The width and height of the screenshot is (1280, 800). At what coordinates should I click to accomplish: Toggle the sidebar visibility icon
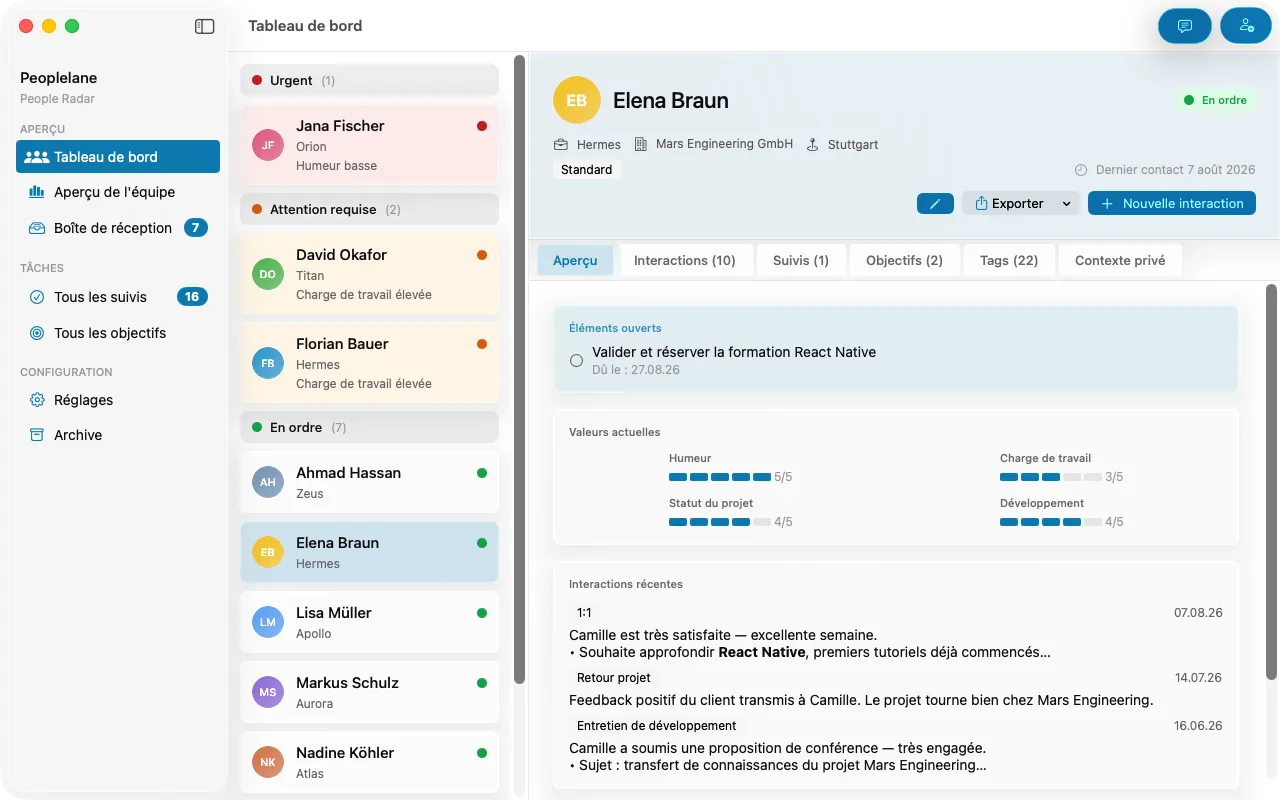click(x=204, y=26)
